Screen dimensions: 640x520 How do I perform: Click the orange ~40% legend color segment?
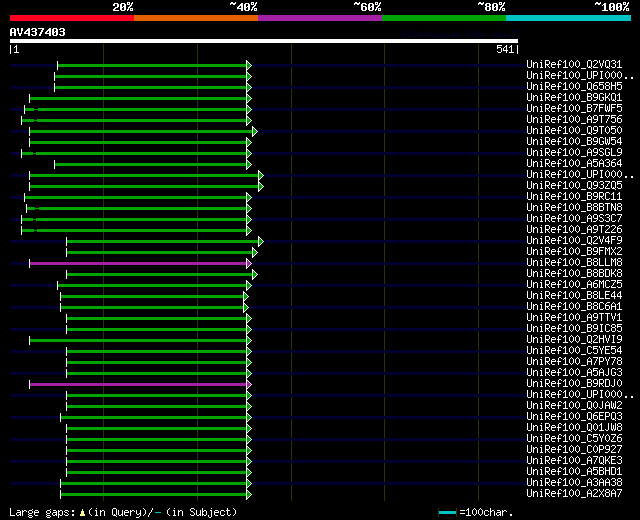point(196,18)
